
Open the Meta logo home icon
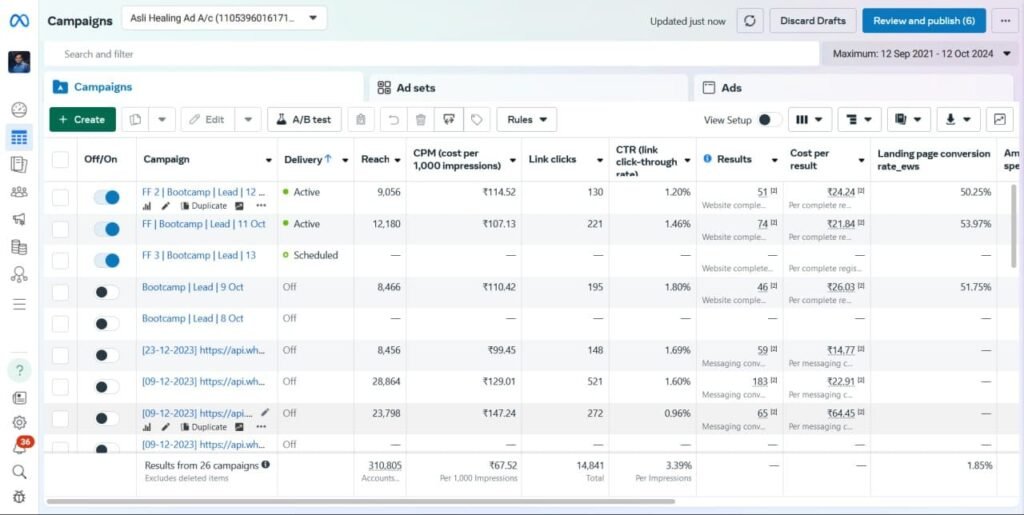[19, 21]
